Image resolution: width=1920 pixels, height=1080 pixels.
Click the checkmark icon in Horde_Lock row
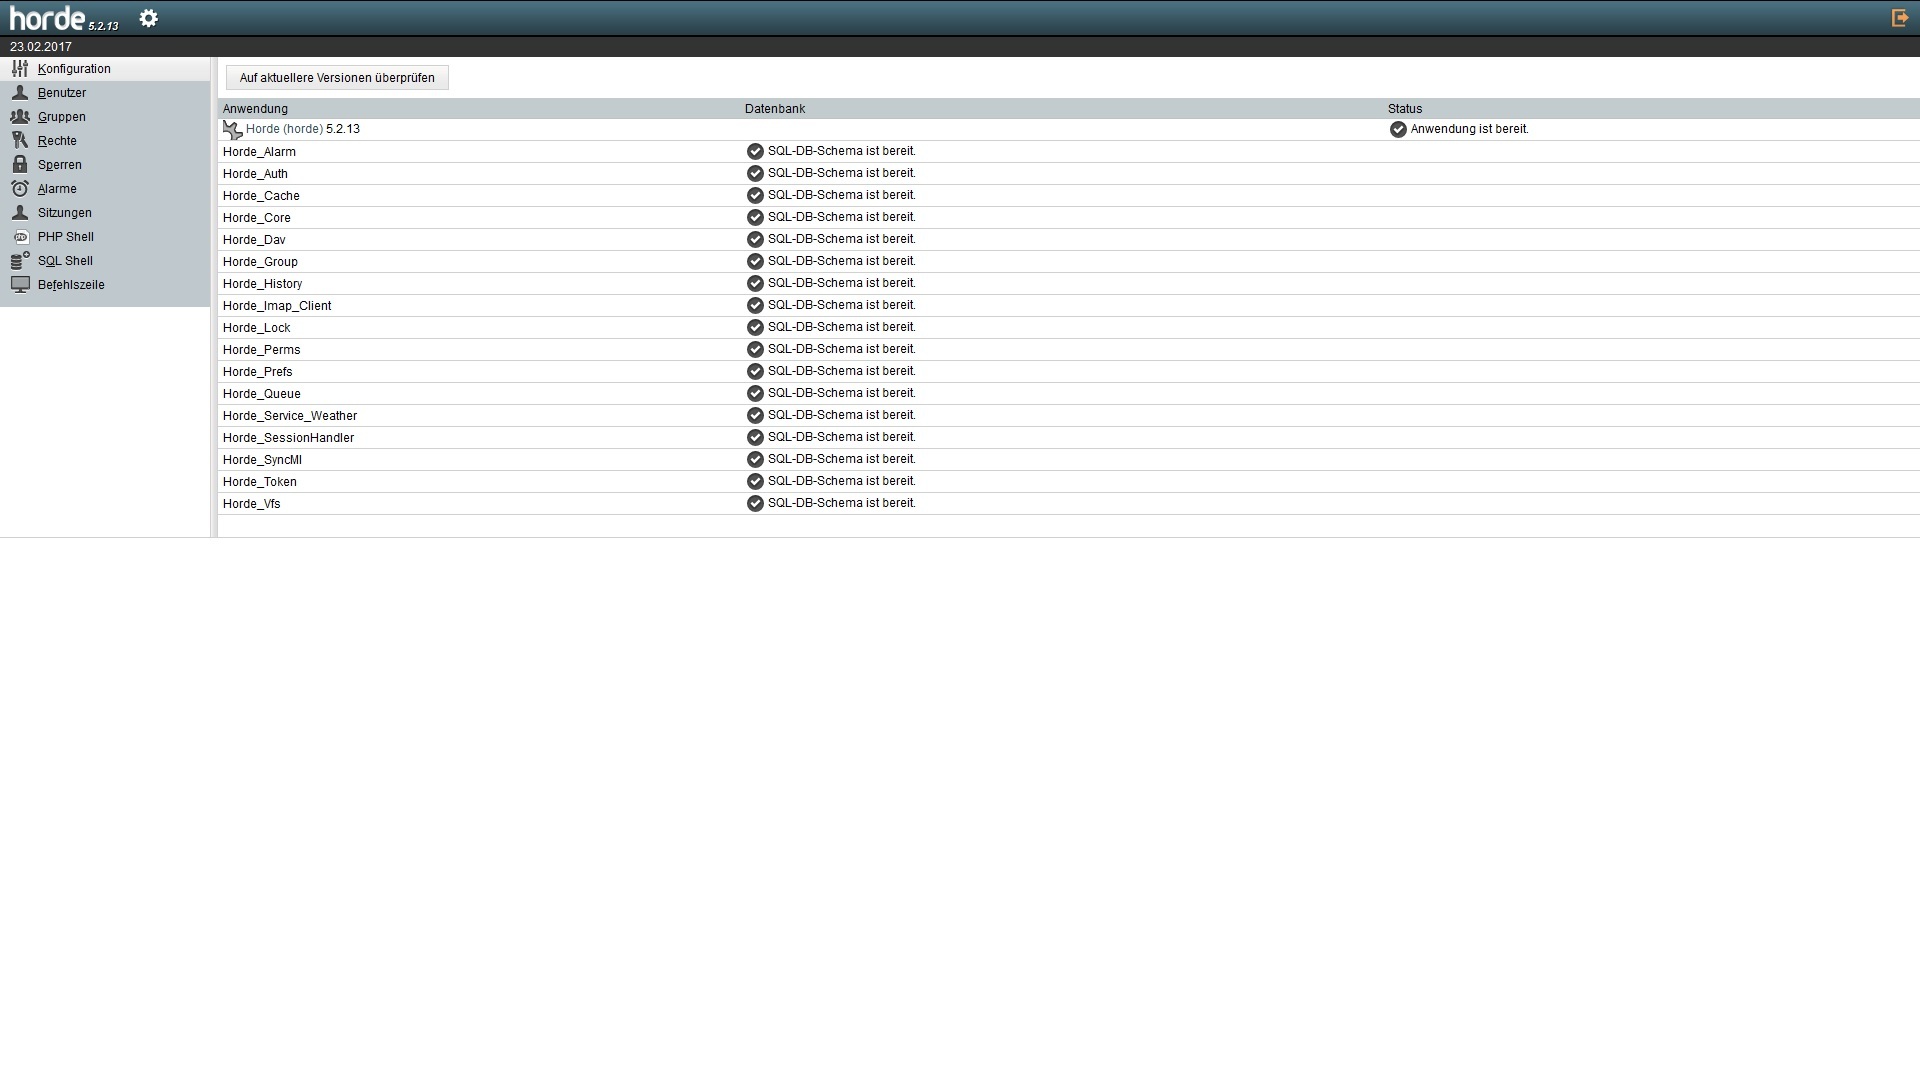(755, 327)
